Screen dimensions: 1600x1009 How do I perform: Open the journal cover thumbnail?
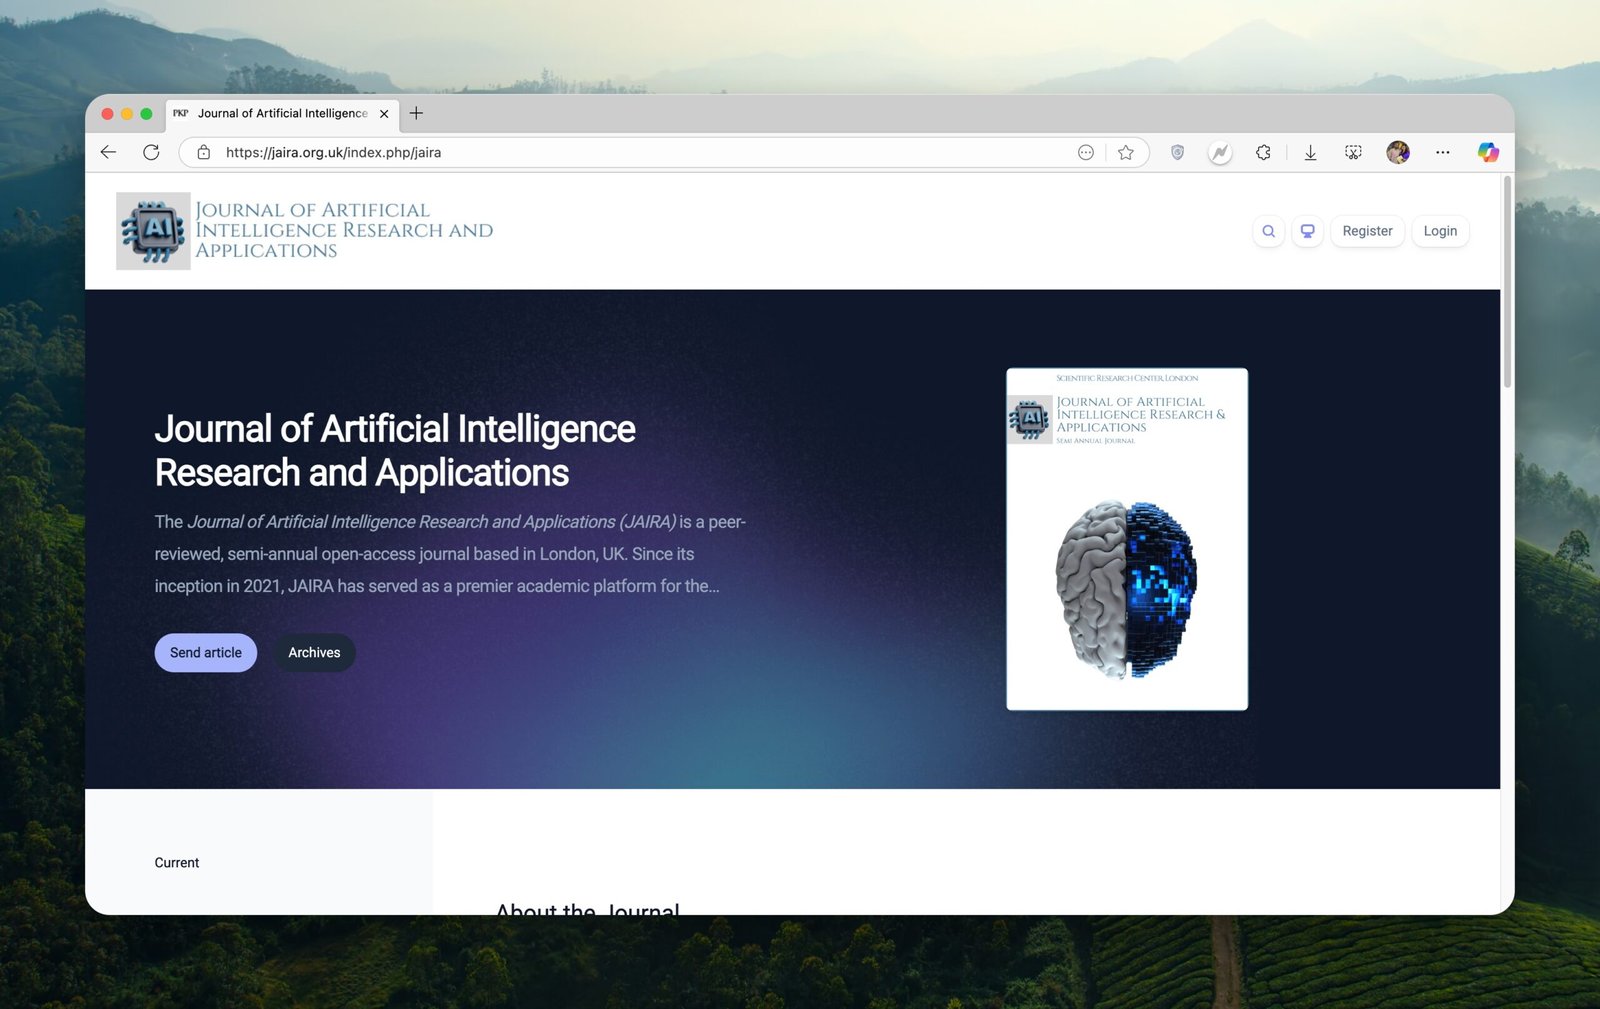tap(1126, 539)
